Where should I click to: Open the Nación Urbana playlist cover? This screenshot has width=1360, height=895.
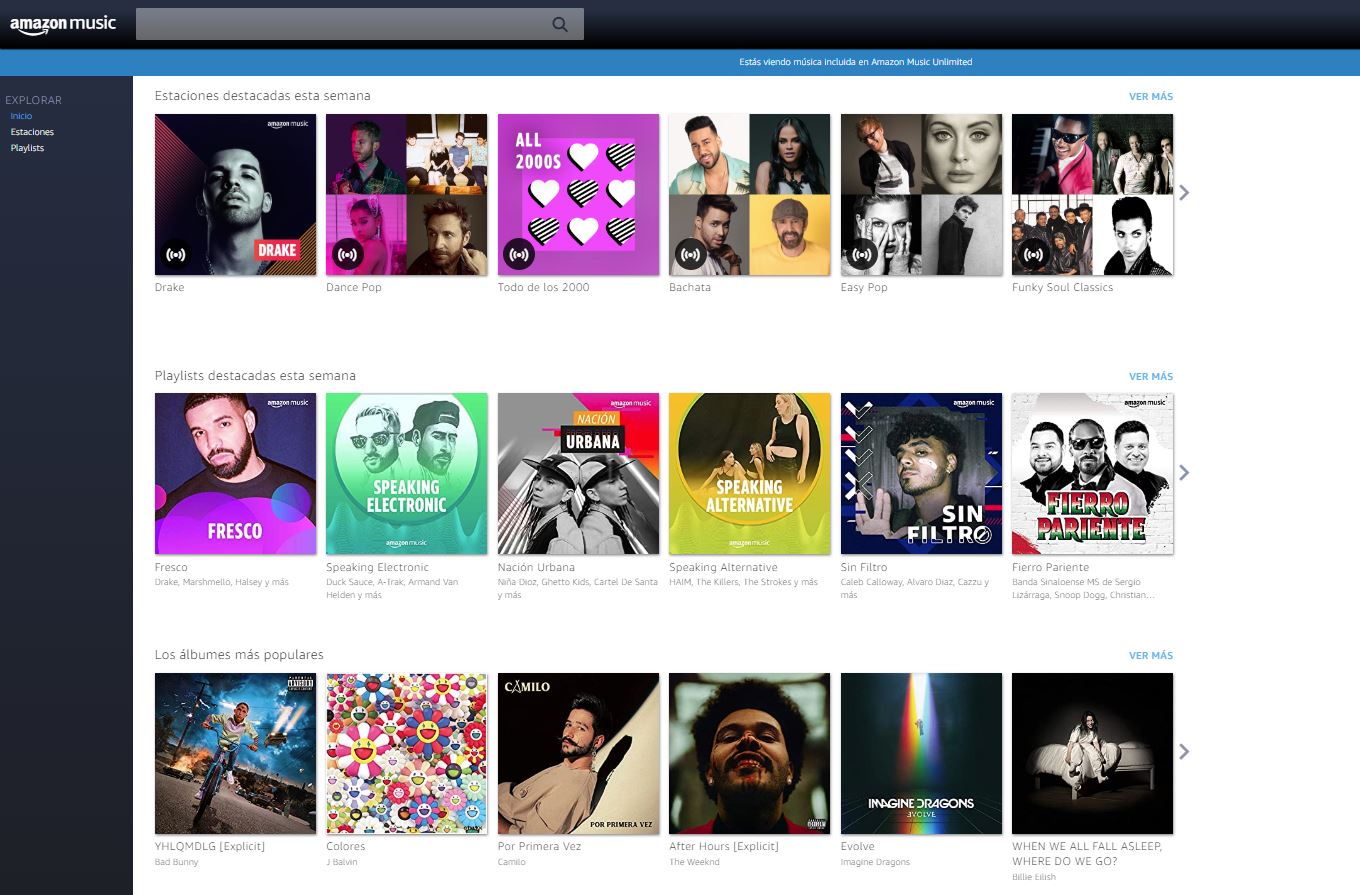click(579, 474)
